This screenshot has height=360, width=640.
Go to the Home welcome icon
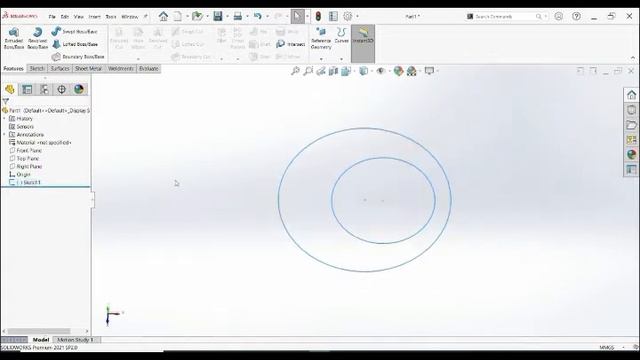[163, 16]
